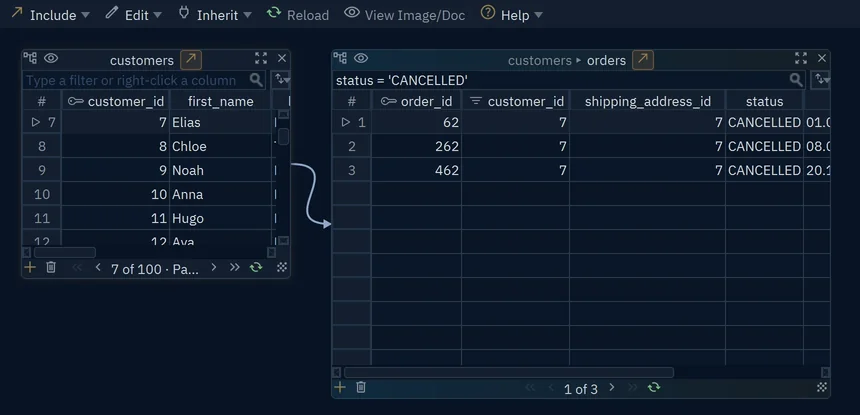Click the Reload toolbar button
The width and height of the screenshot is (860, 415).
[x=298, y=15]
